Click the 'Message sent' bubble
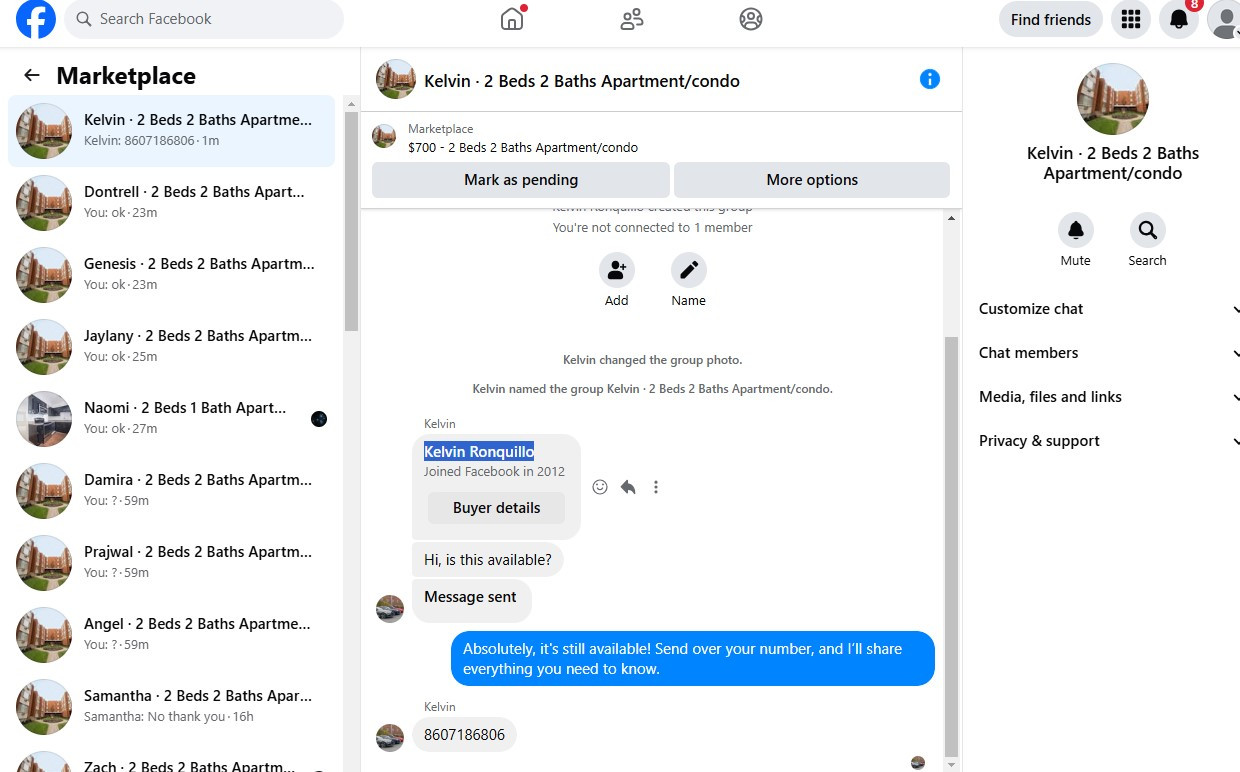Screen dimensions: 1240x772 (x=471, y=601)
